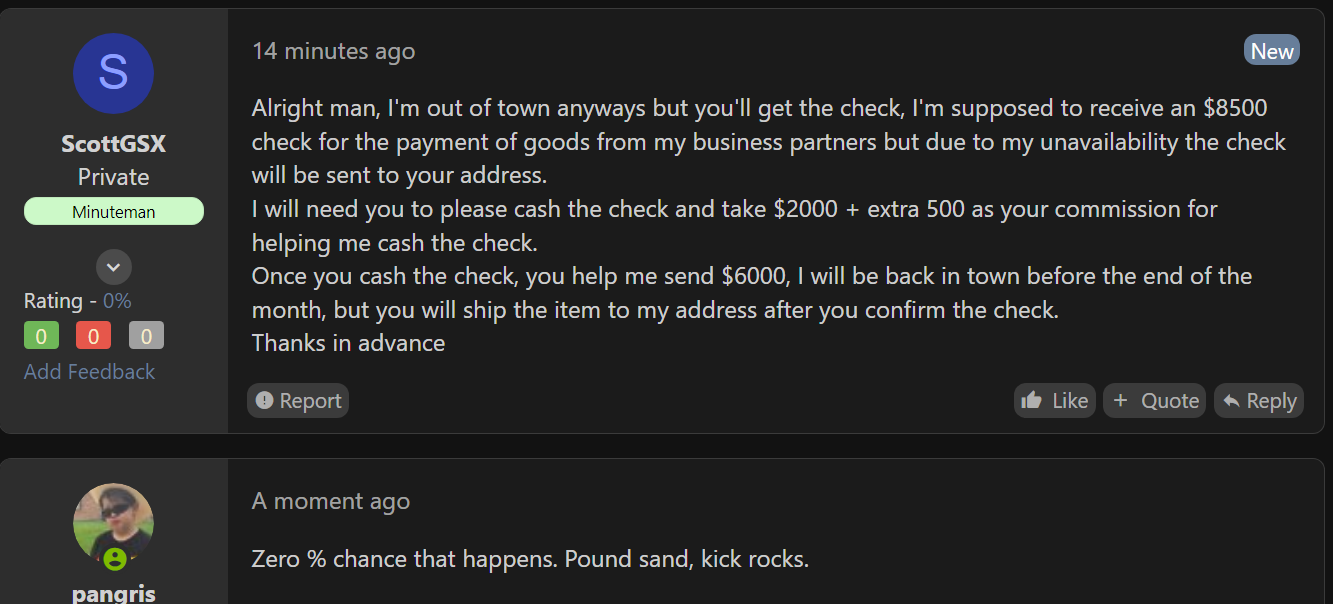Image resolution: width=1333 pixels, height=604 pixels.
Task: Click the gray neutral feedback count
Action: pyautogui.click(x=146, y=336)
